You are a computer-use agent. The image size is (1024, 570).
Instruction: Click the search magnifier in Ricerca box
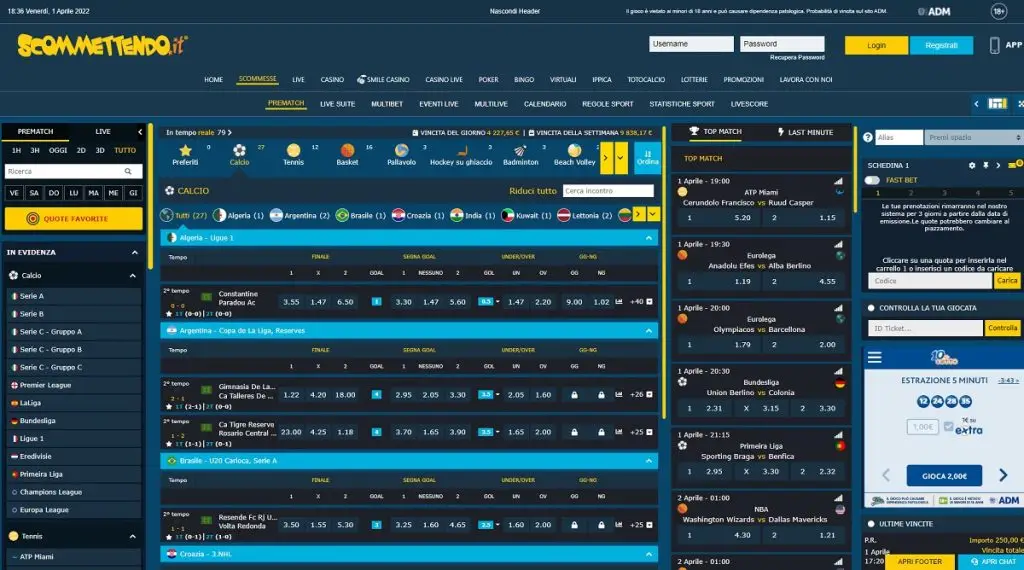128,171
